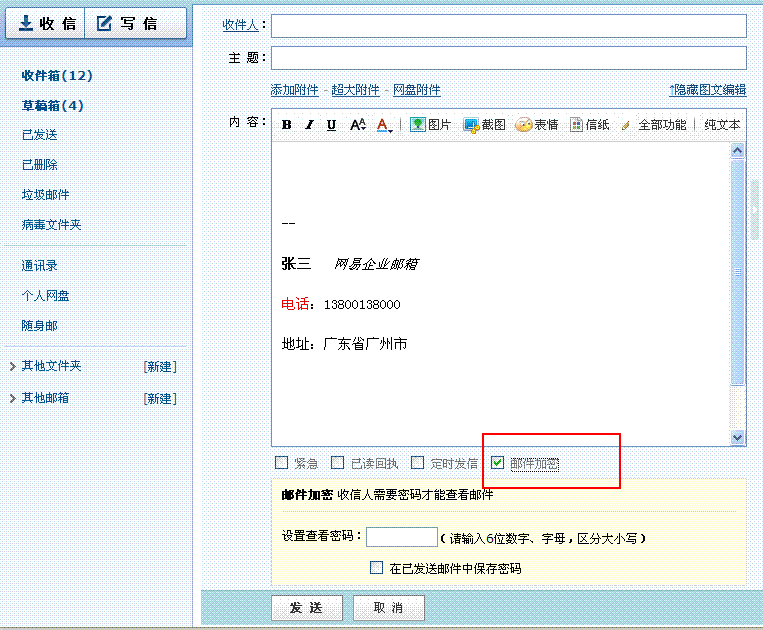
Task: Open the font size tool
Action: pos(358,125)
